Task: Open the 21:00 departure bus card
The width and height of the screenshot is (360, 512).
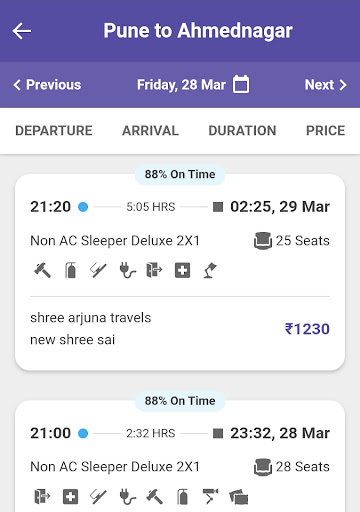Action: tap(180, 457)
